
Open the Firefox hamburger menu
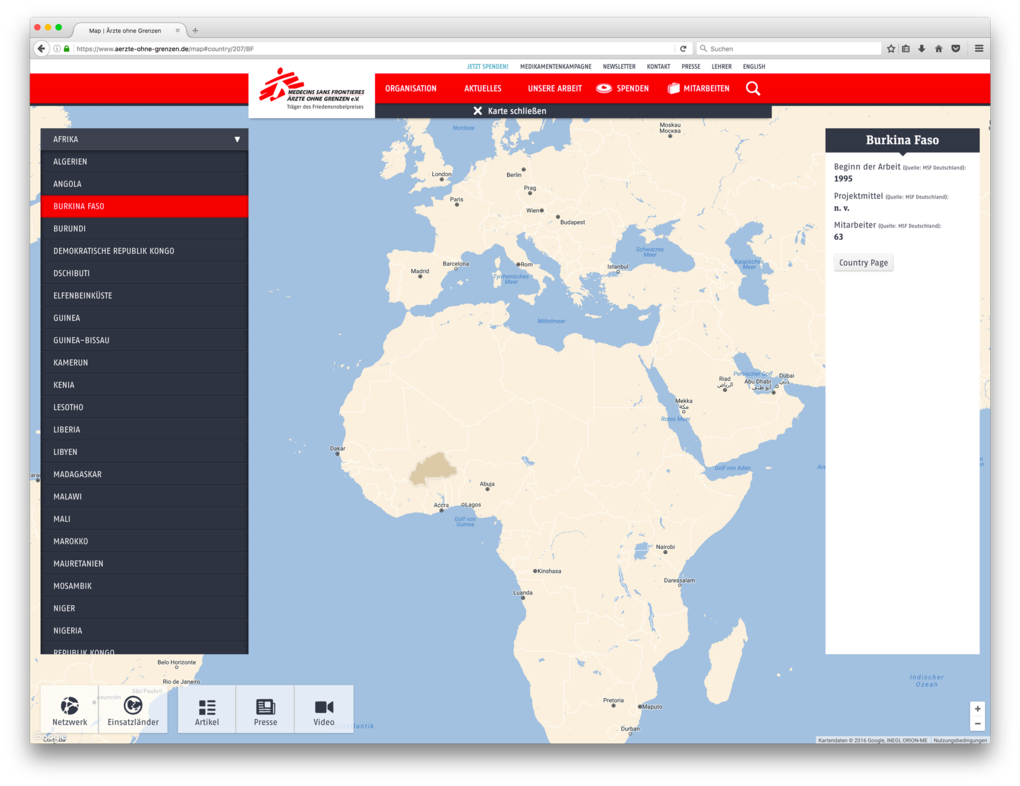(979, 48)
